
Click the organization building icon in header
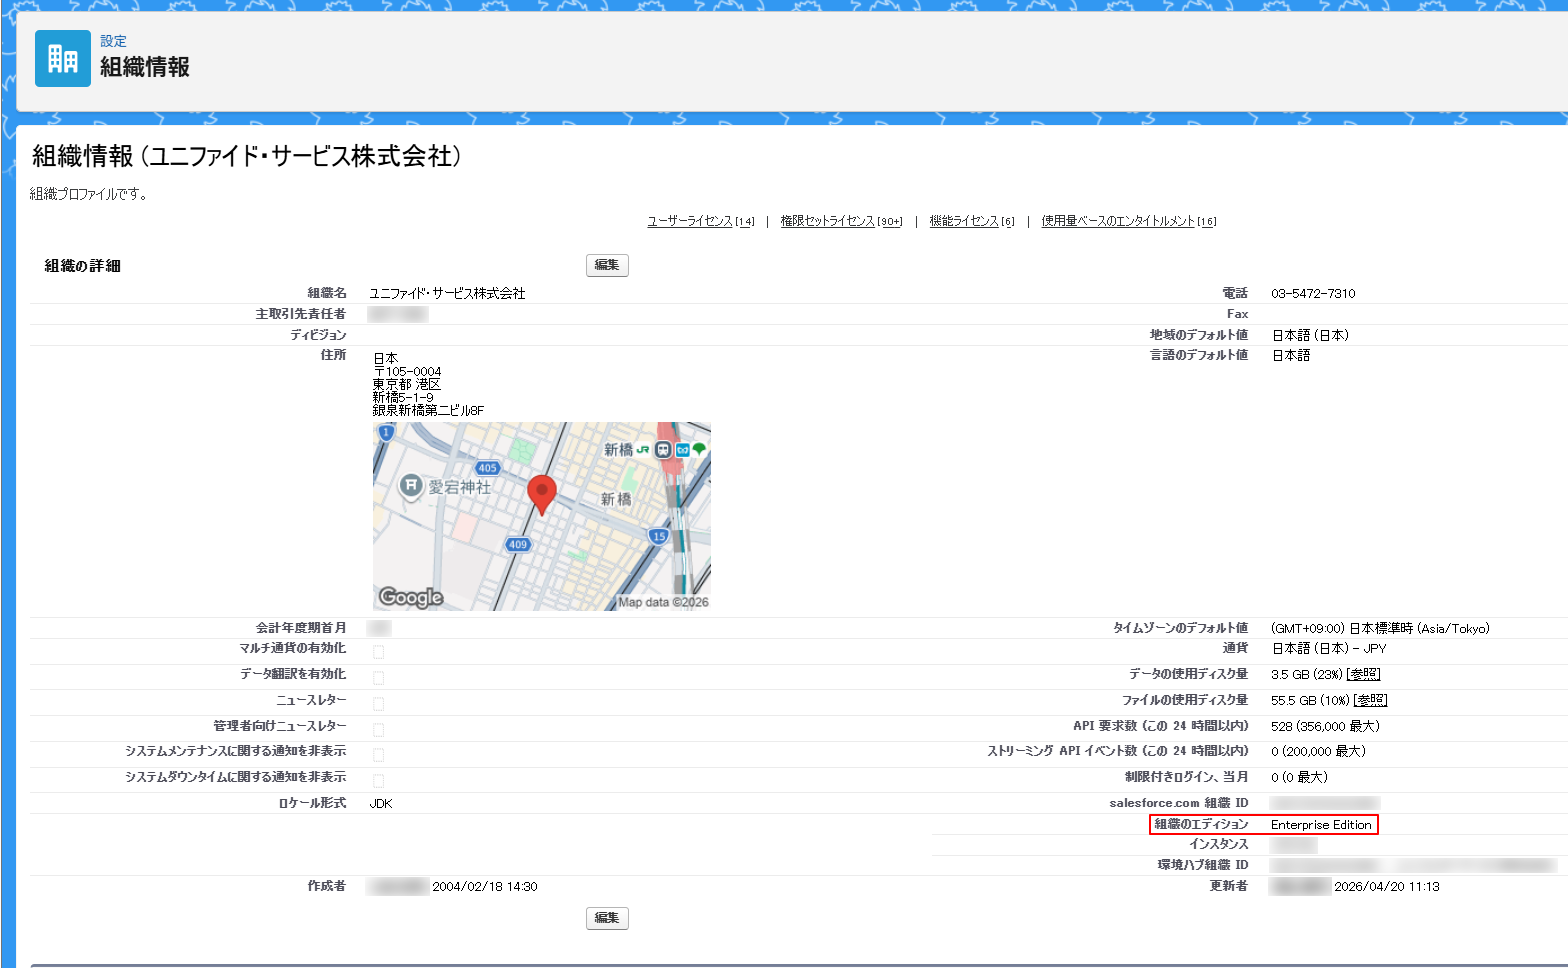coord(63,59)
